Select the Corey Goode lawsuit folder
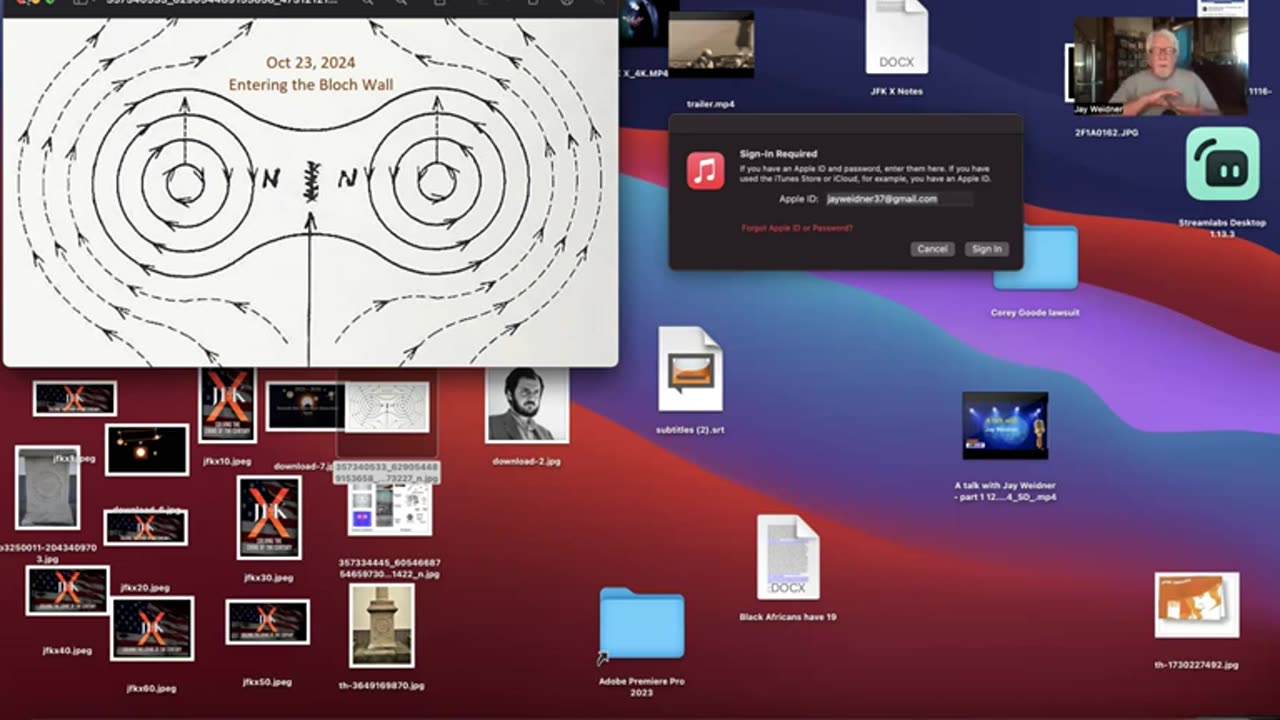The height and width of the screenshot is (720, 1280). point(1035,258)
